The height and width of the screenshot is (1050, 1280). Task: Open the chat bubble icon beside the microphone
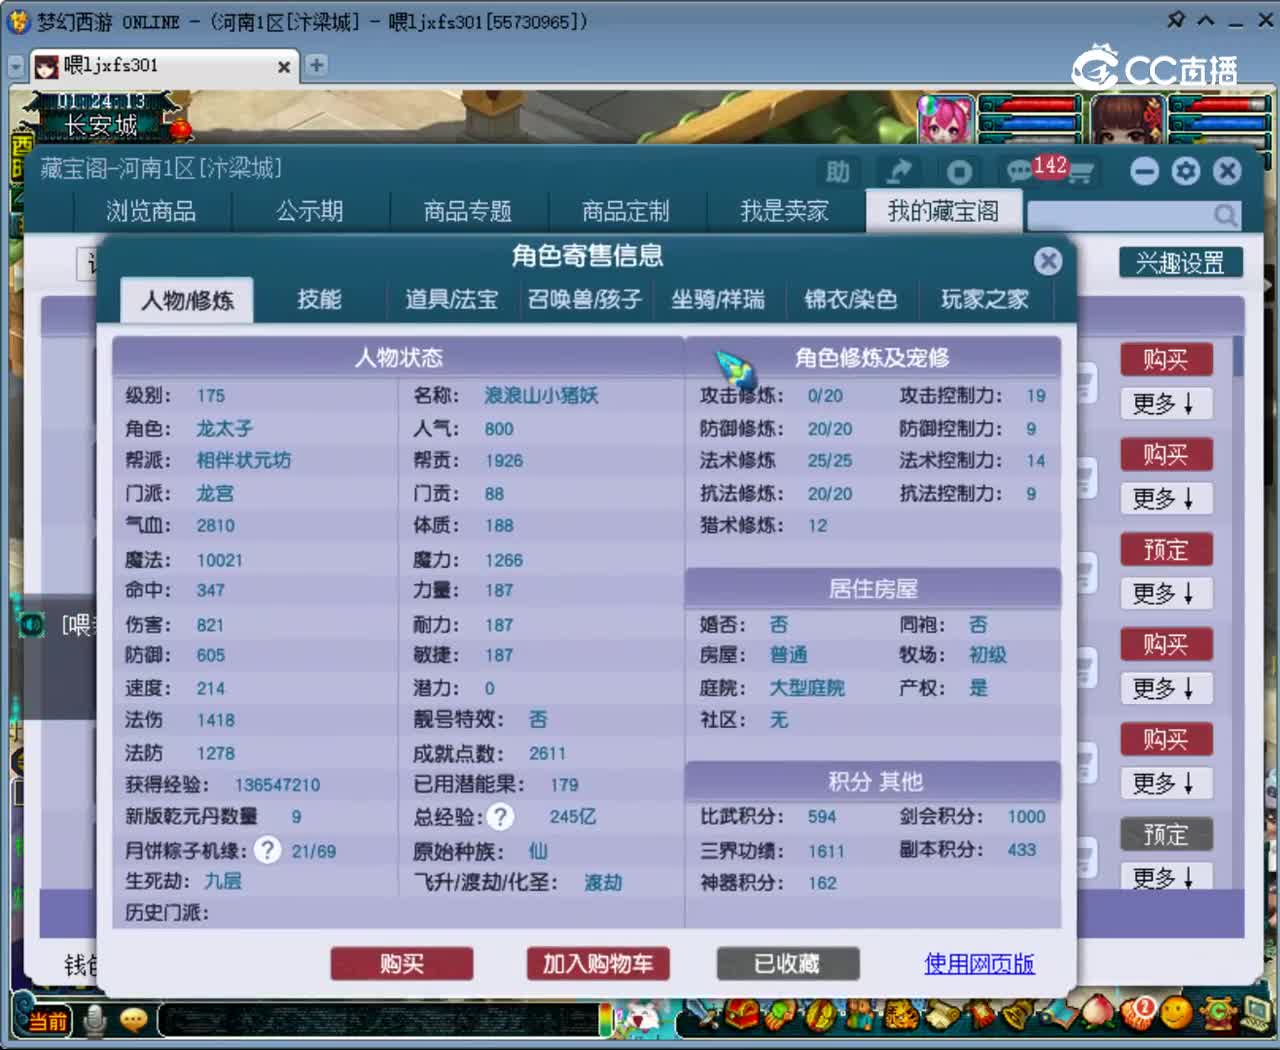134,1021
